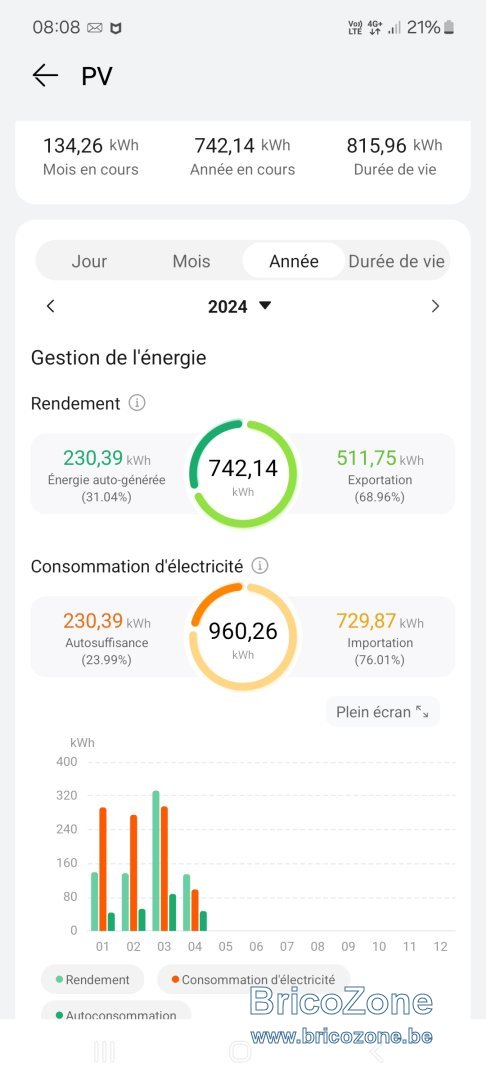Tap the Android recent apps navigation icon

(x=104, y=1052)
